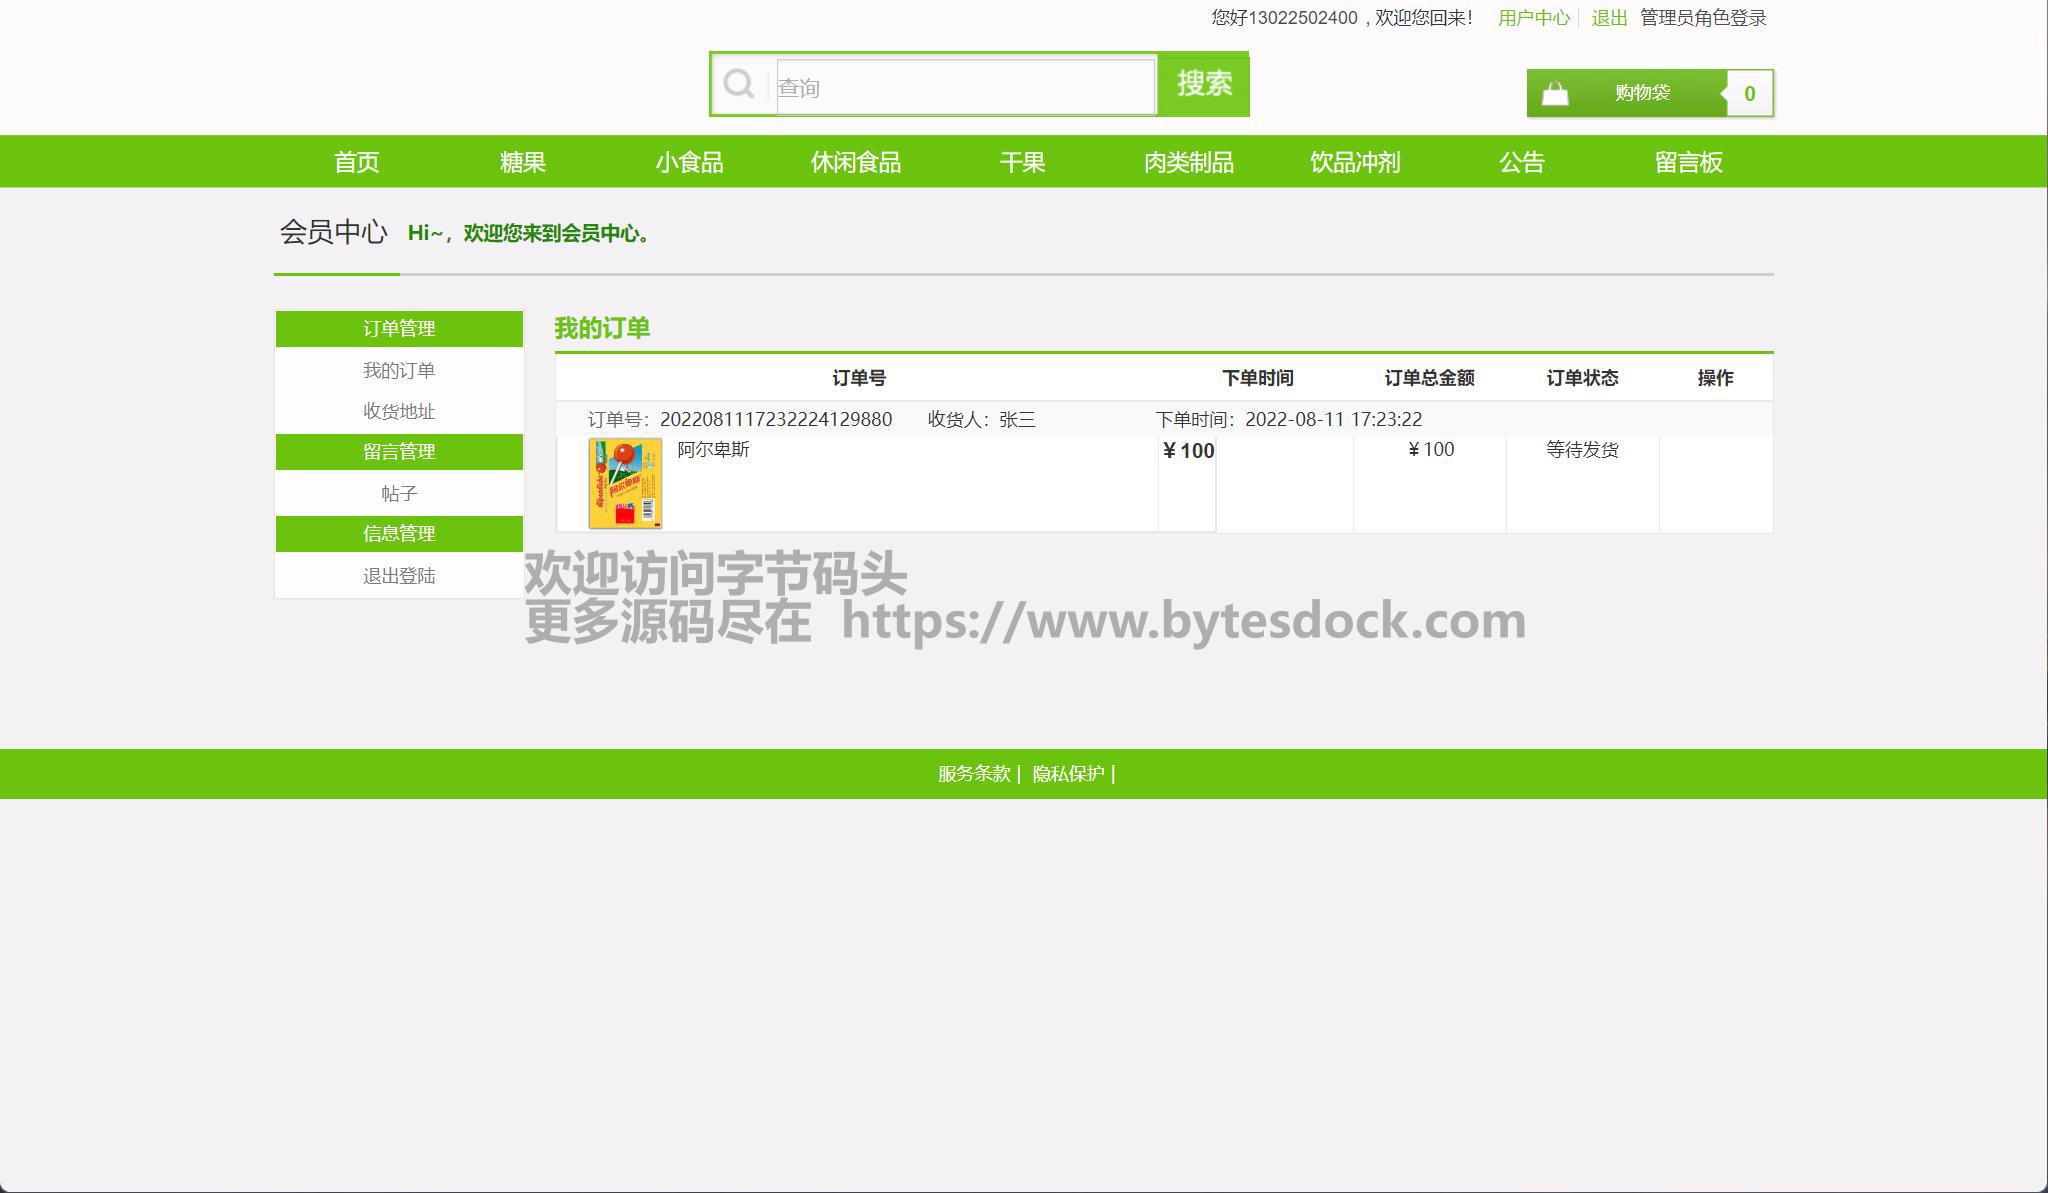This screenshot has width=2048, height=1193.
Task: Click the cart count badge showing 0
Action: coord(1749,94)
